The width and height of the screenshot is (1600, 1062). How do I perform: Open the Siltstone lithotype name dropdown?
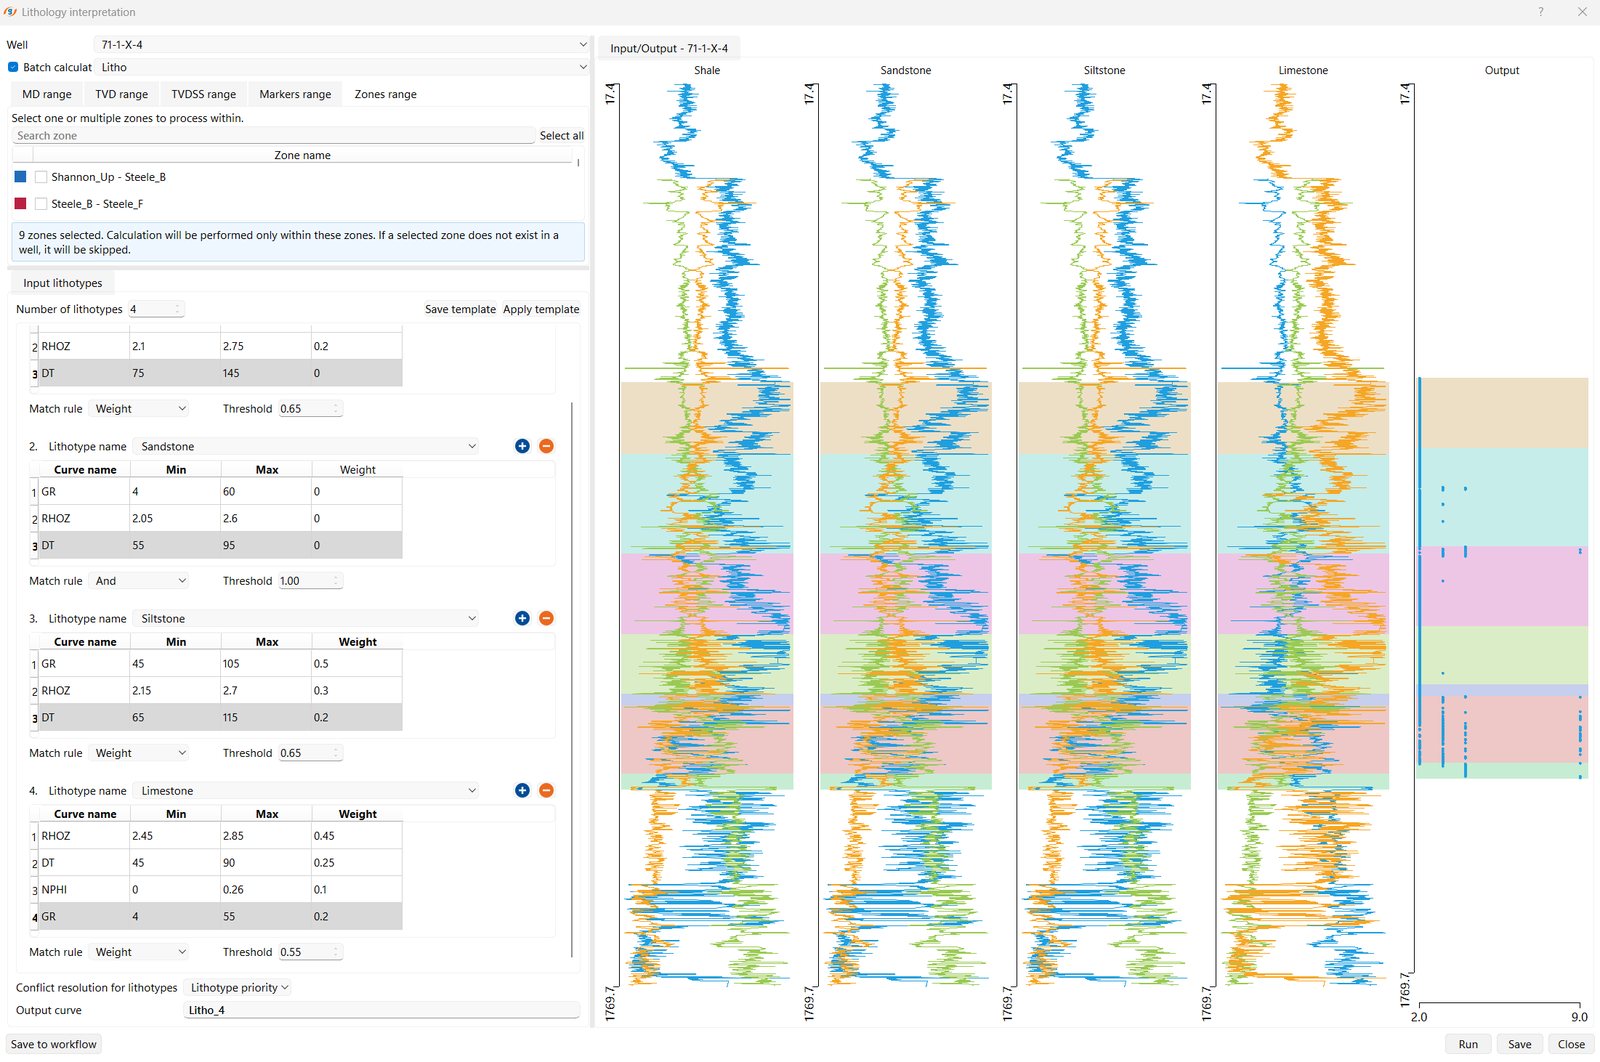(x=307, y=618)
